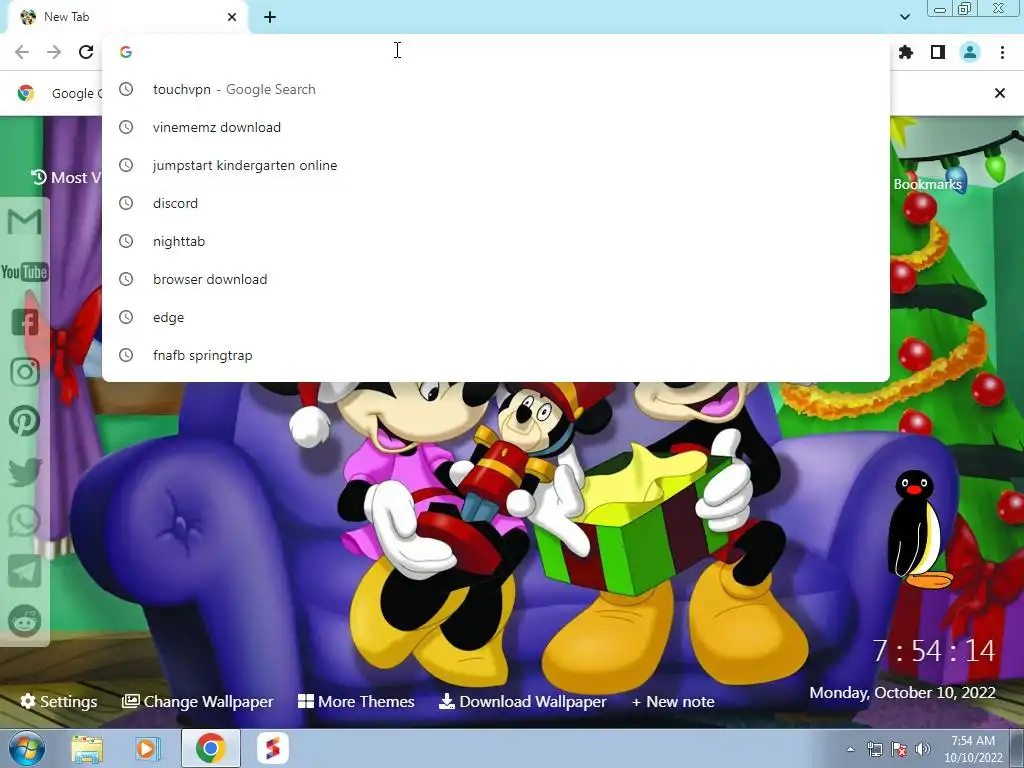Image resolution: width=1024 pixels, height=768 pixels.
Task: Open a new tab with the plus button
Action: tap(270, 17)
